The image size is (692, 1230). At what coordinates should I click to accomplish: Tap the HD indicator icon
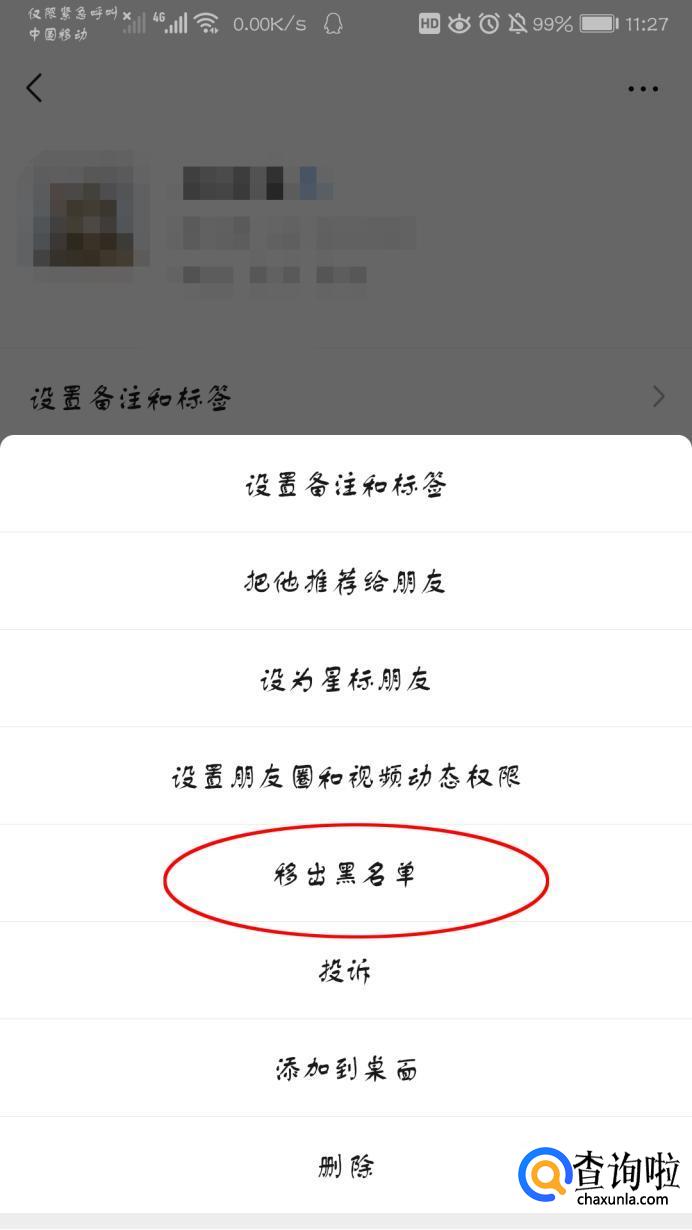pos(429,23)
